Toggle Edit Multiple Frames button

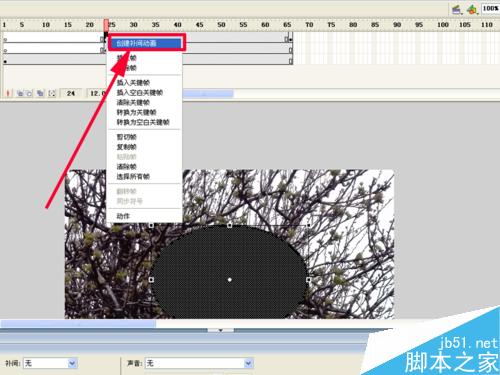[40, 93]
